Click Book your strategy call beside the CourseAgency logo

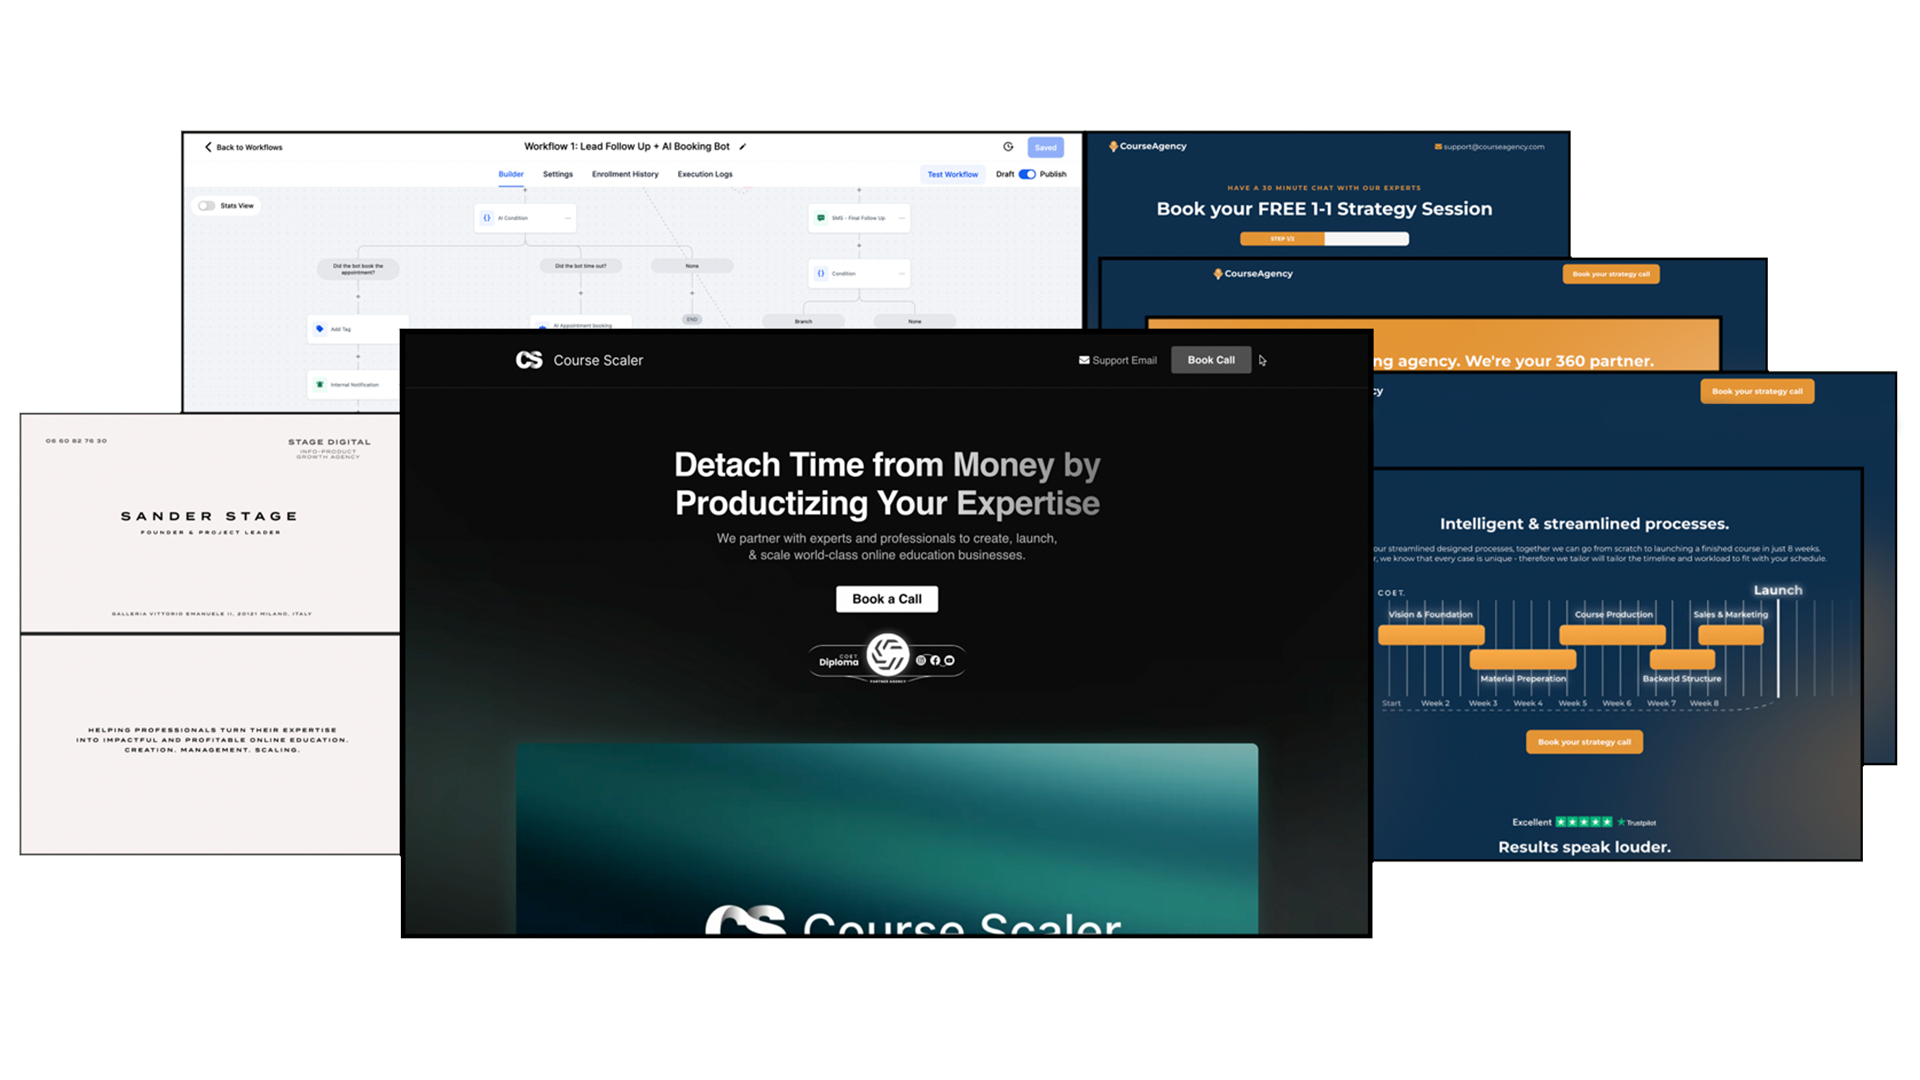[1611, 274]
